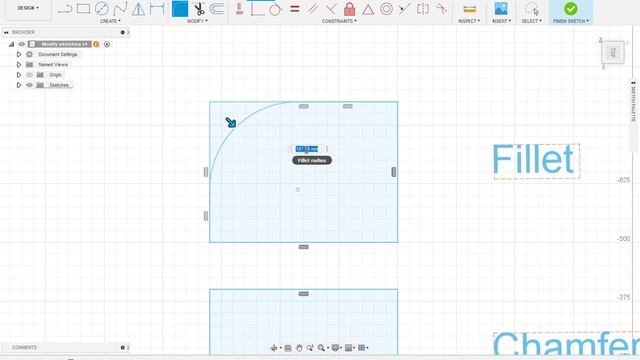Apply the Parallel constraint

pos(313,9)
